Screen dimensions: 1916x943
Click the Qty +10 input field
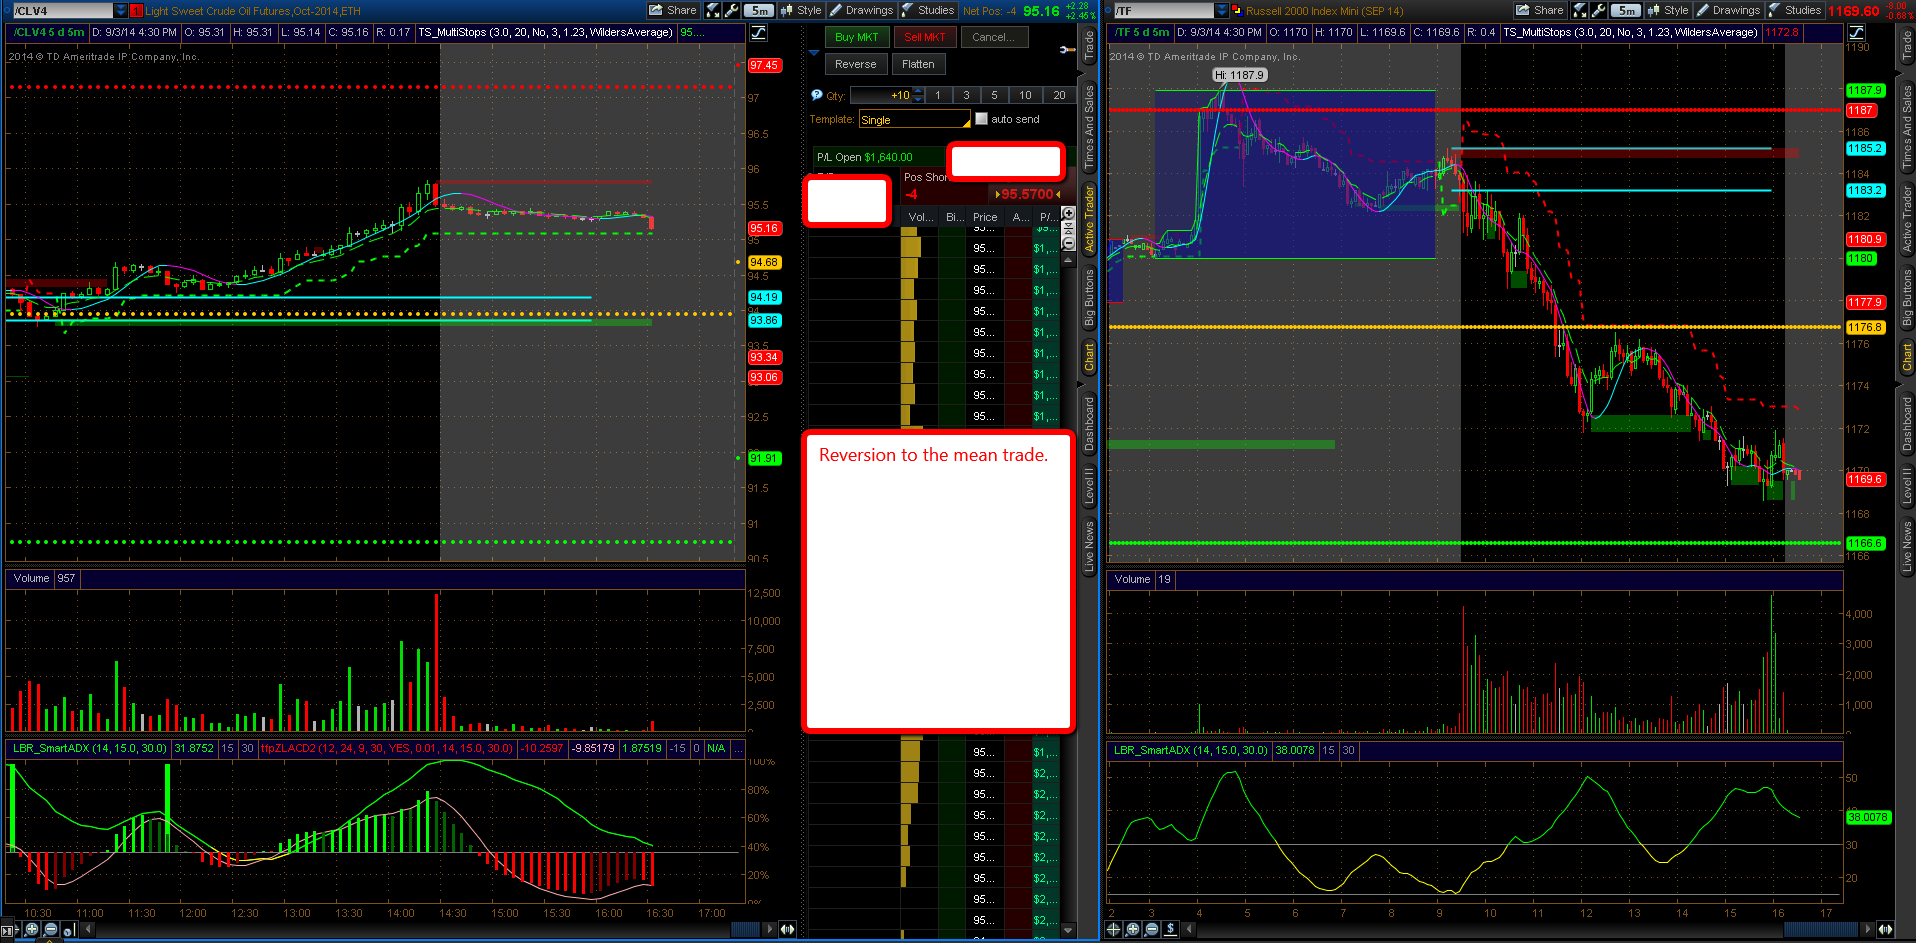pos(881,96)
